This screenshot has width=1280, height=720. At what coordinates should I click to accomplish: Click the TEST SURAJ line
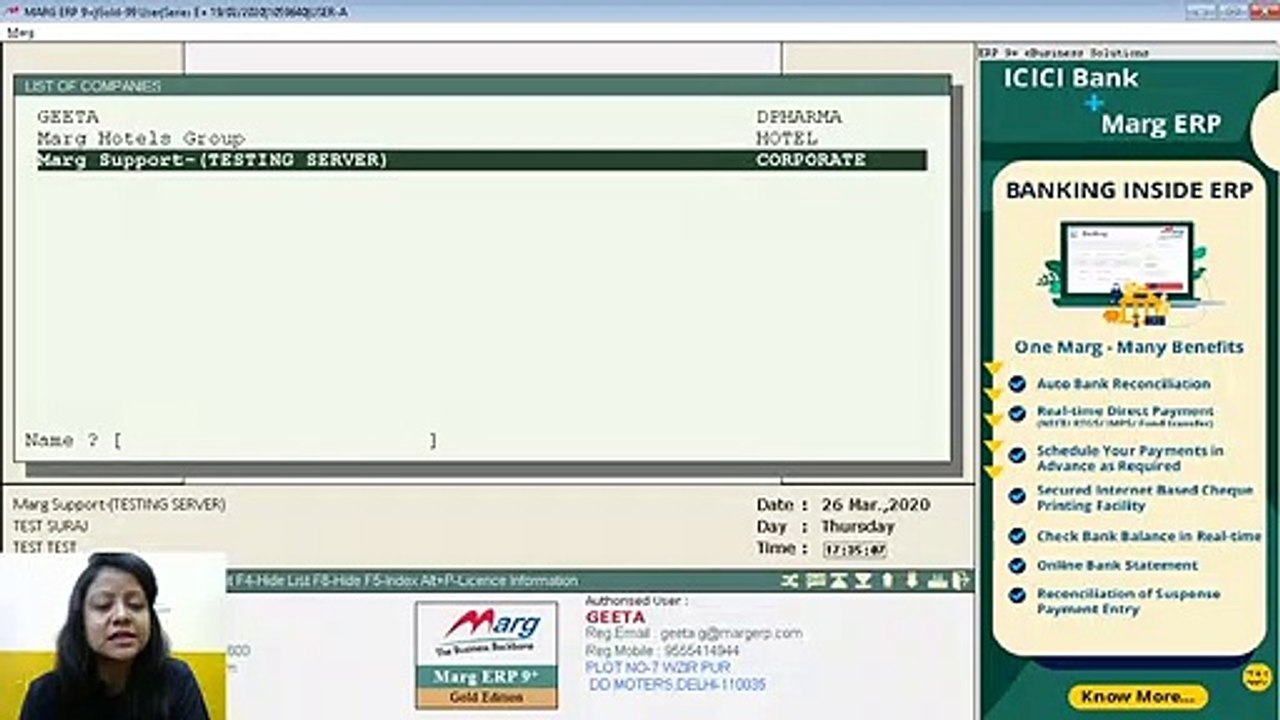(x=51, y=526)
